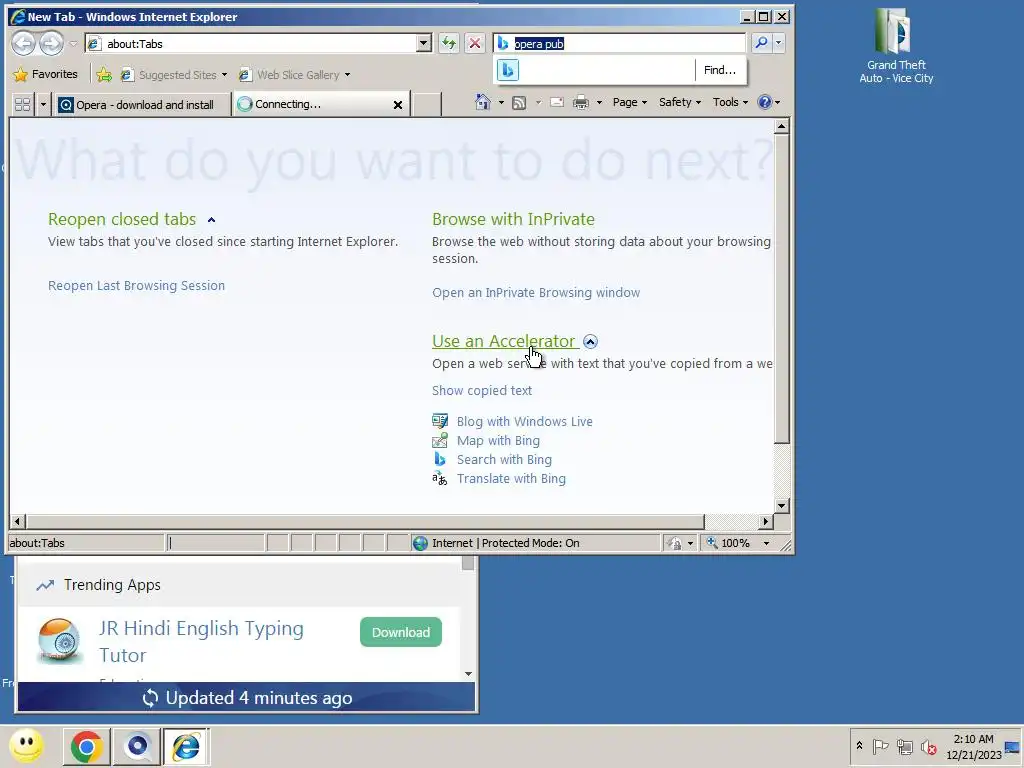Viewport: 1024px width, 768px height.
Task: Click Reopen Last Browsing Session link
Action: tap(136, 285)
